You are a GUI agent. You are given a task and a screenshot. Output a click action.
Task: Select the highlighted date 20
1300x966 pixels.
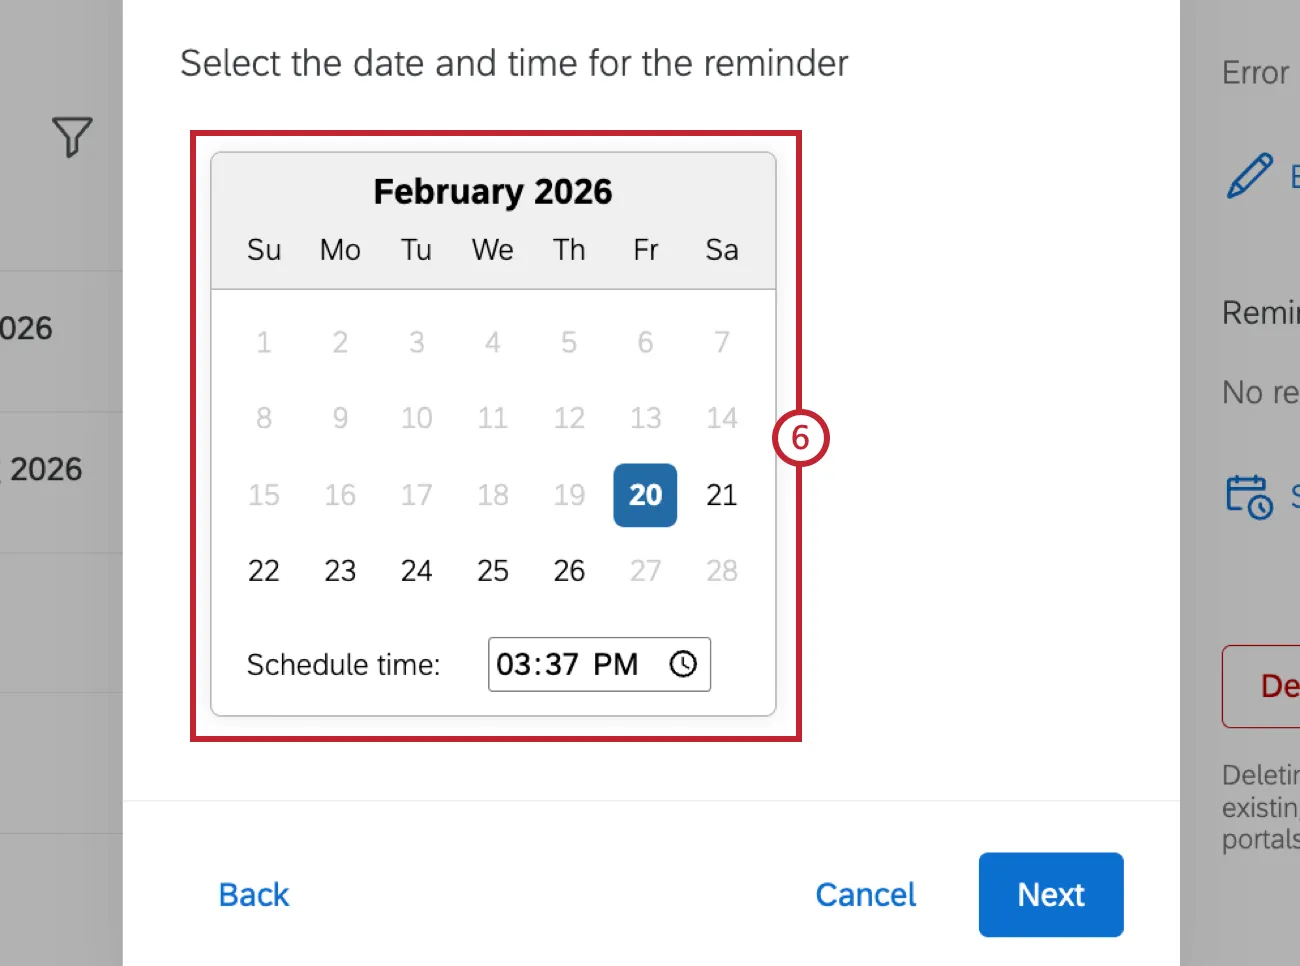pyautogui.click(x=645, y=495)
